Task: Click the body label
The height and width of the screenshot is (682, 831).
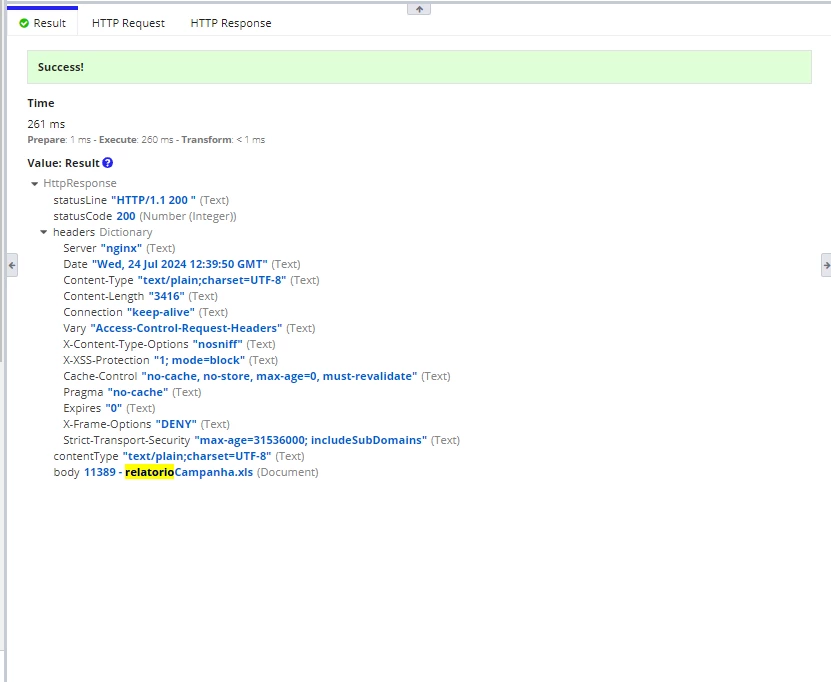Action: [66, 472]
